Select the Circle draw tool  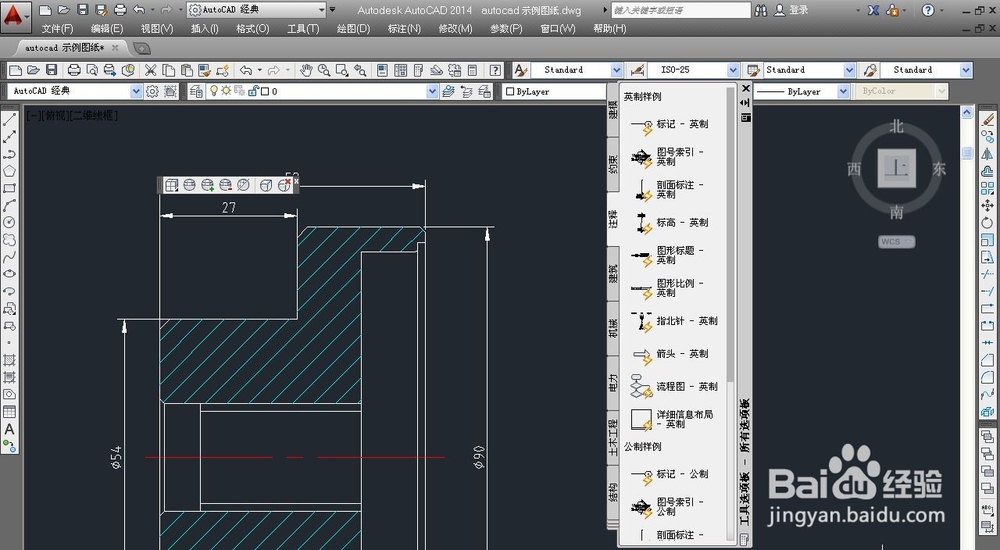(x=10, y=223)
